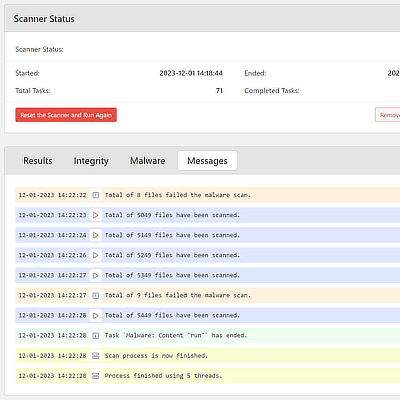Click message 'Total of 9 files failed the malware scan'
The width and height of the screenshot is (400, 400).
pos(178,295)
